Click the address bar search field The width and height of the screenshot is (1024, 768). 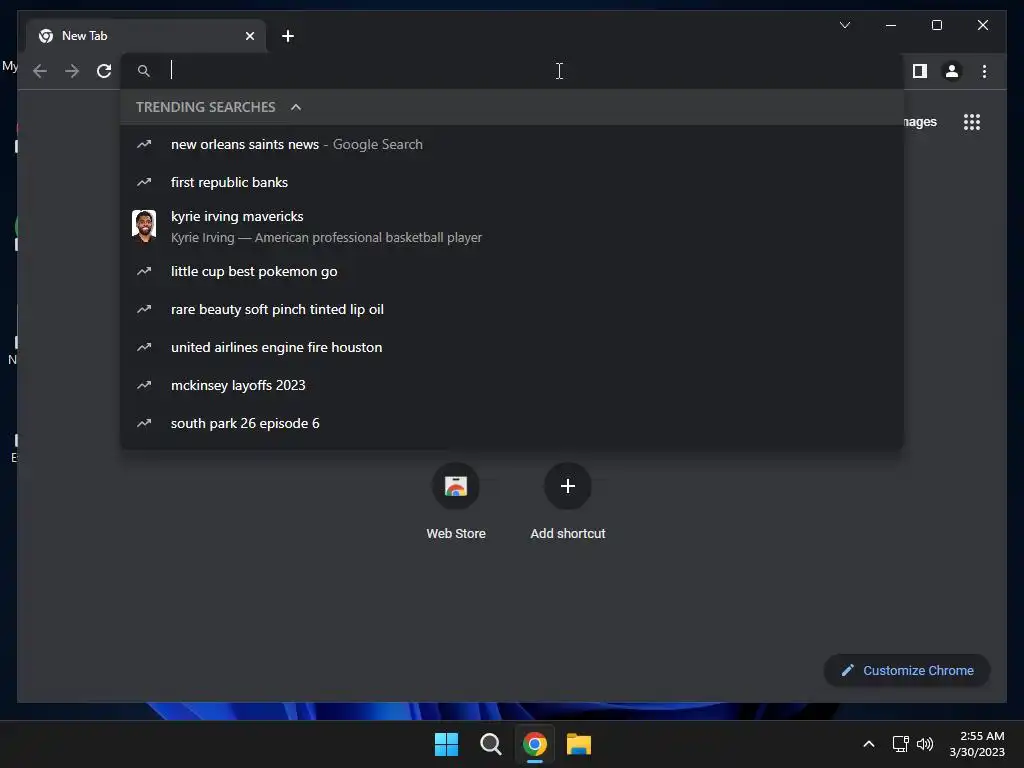pos(511,71)
